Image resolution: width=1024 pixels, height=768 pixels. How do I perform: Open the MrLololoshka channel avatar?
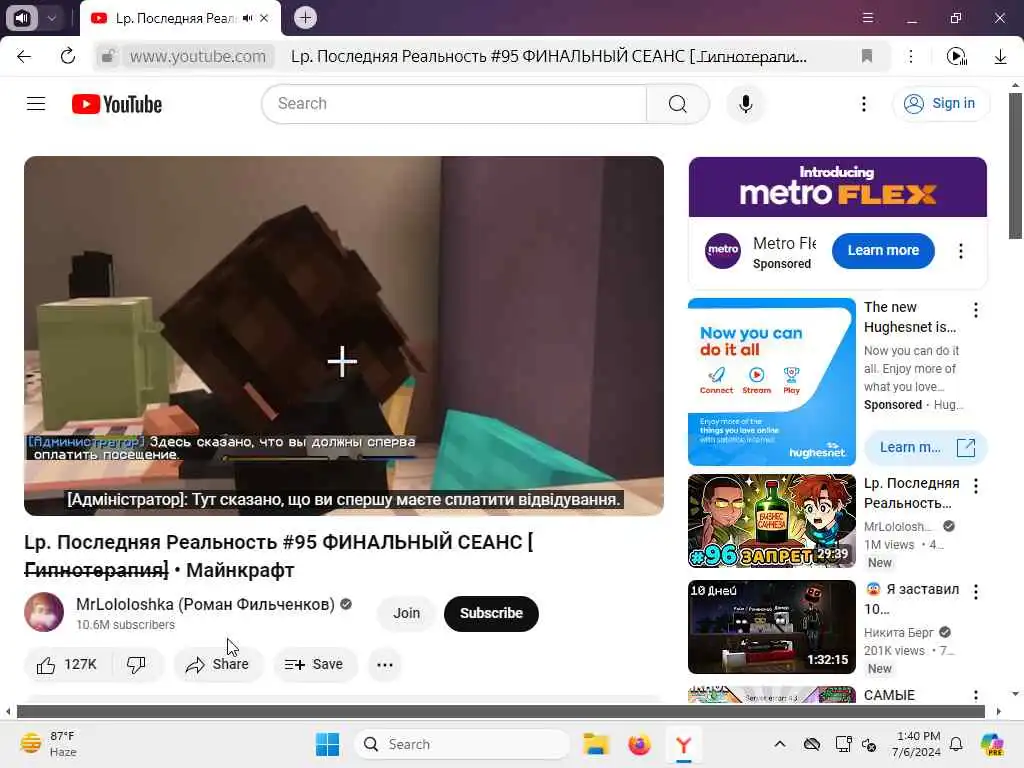pyautogui.click(x=44, y=612)
